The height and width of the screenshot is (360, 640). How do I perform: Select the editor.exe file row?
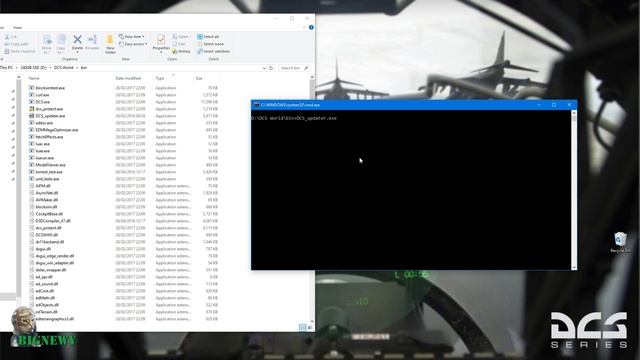coord(123,123)
